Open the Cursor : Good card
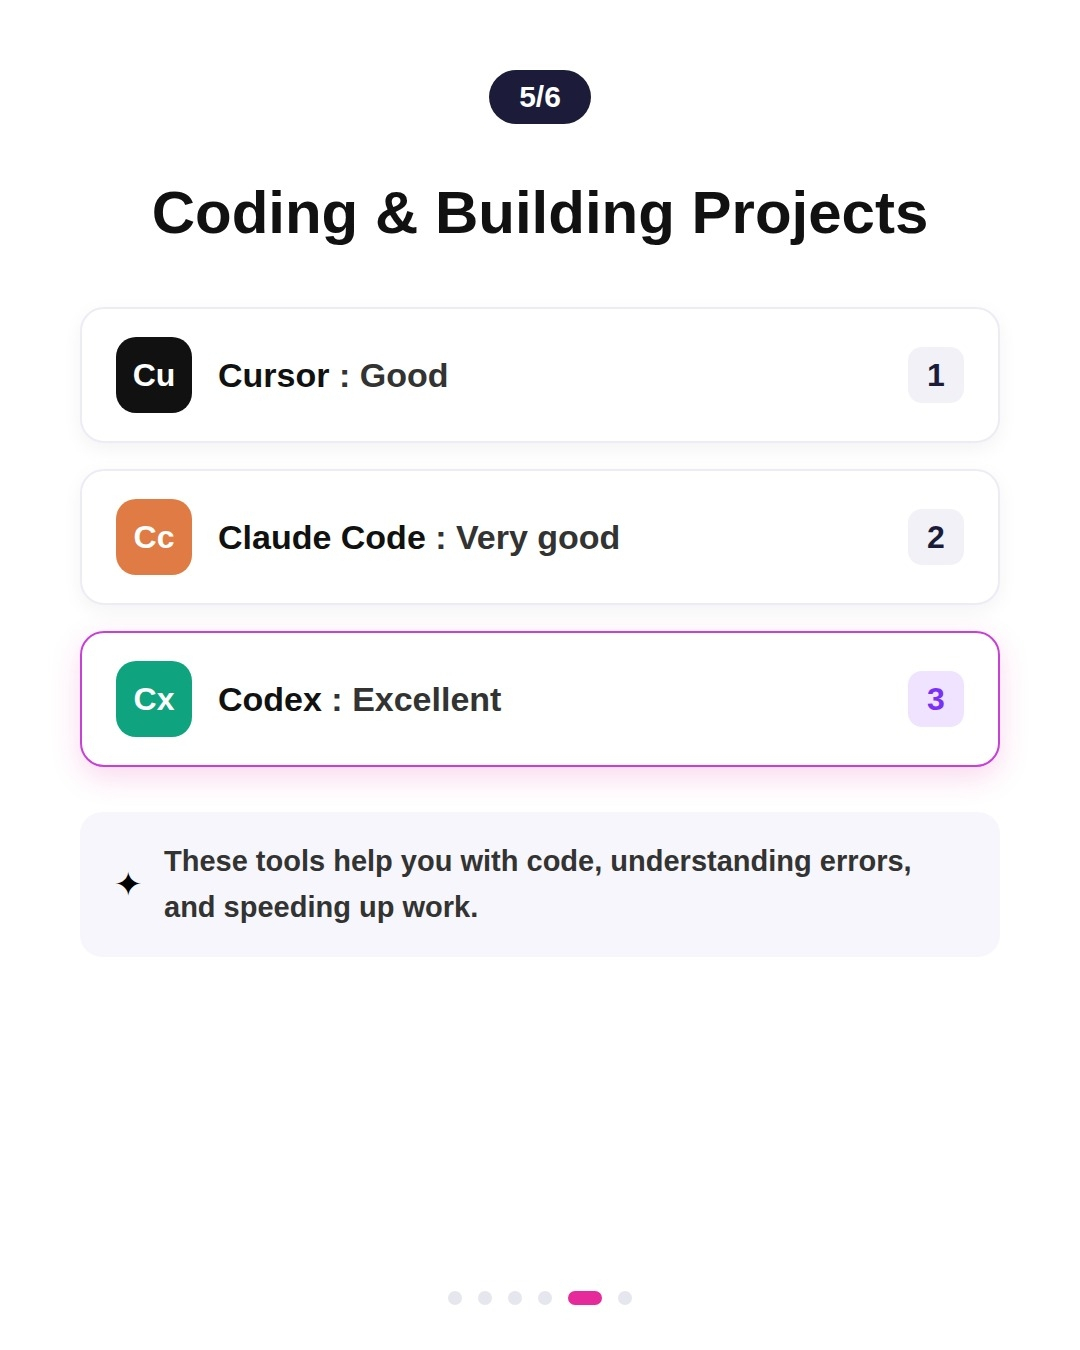 click(x=540, y=375)
